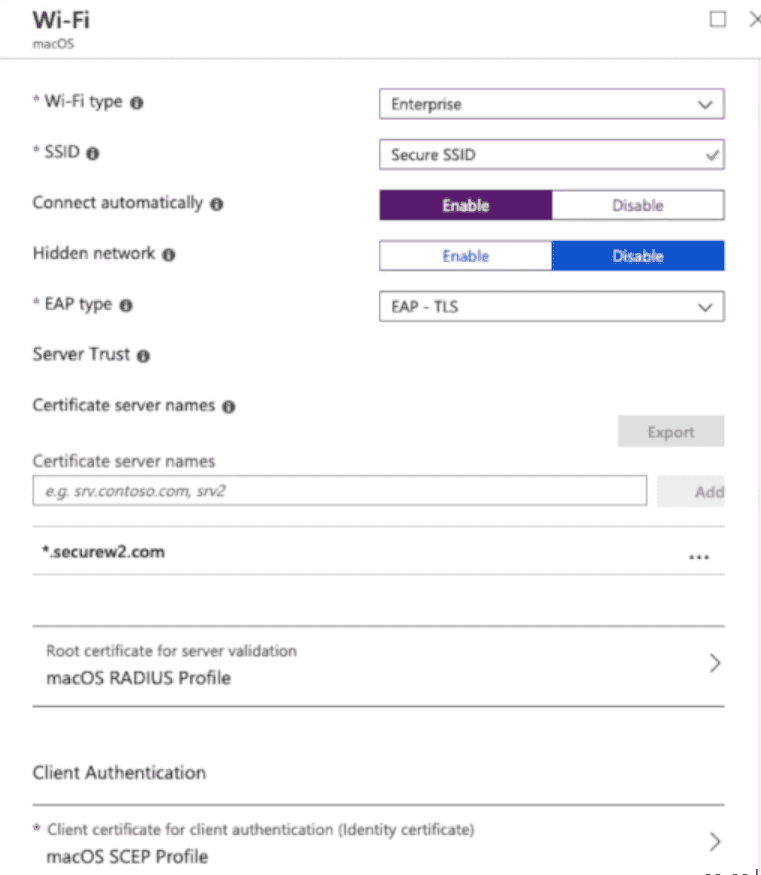761x875 pixels.
Task: Click the Certificate server names info icon
Action: [229, 407]
